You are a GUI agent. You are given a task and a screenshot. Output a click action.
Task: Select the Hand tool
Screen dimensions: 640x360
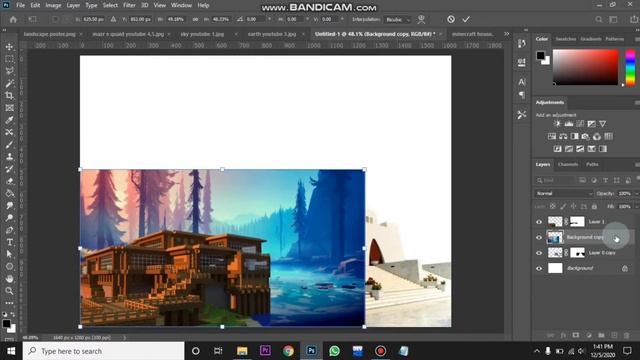[9, 279]
